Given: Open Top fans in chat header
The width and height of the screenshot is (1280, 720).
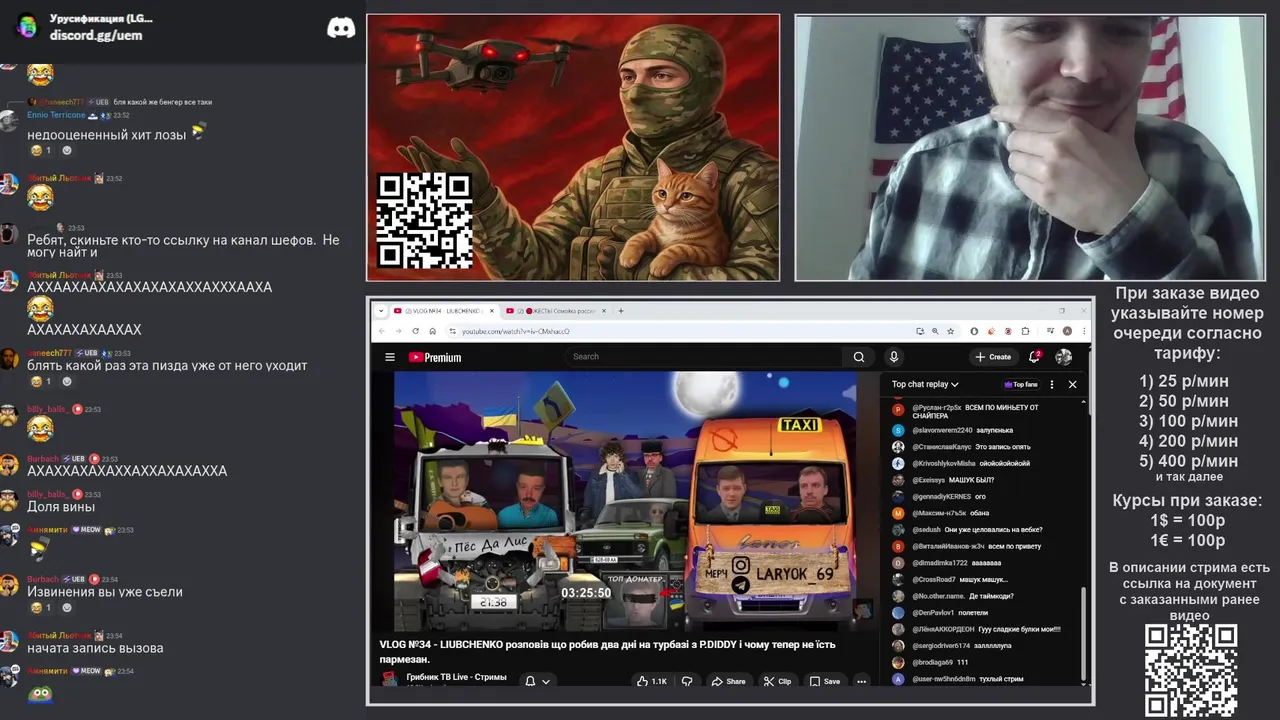Looking at the screenshot, I should click(x=1021, y=384).
